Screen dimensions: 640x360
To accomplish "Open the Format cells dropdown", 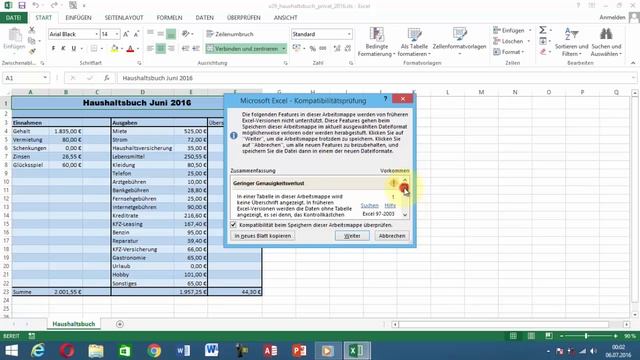I will tap(523, 52).
